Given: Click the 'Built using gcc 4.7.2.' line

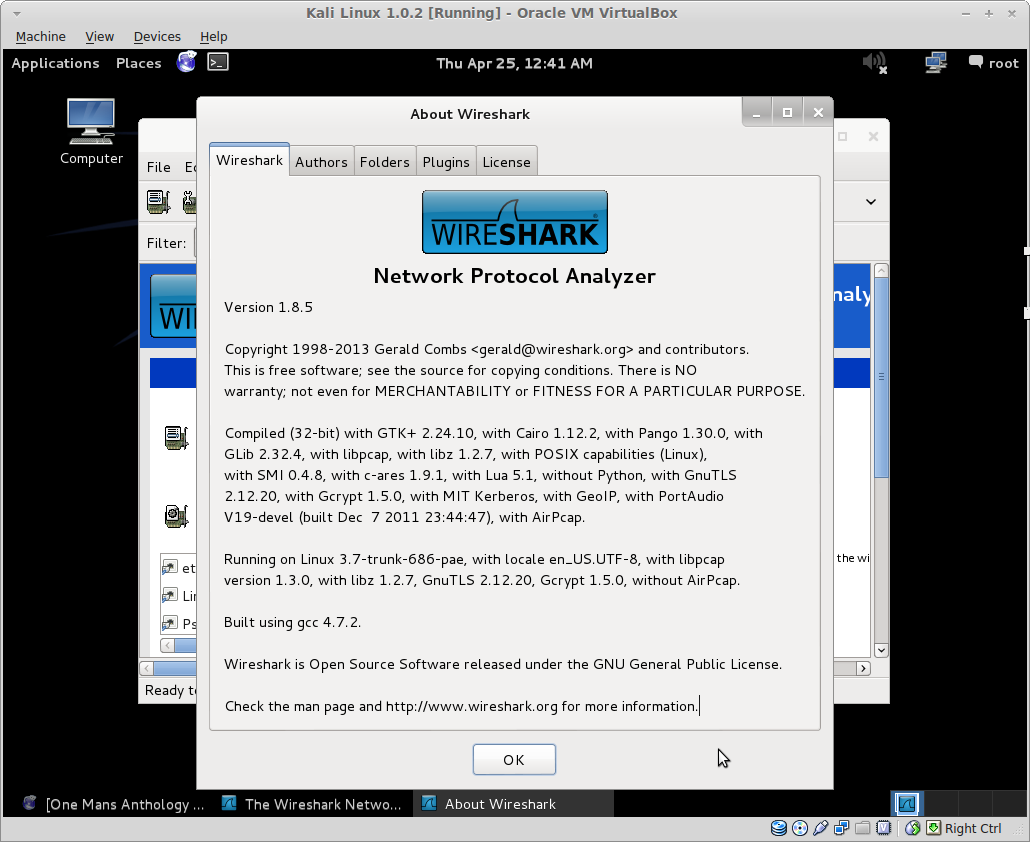Looking at the screenshot, I should click(x=292, y=622).
